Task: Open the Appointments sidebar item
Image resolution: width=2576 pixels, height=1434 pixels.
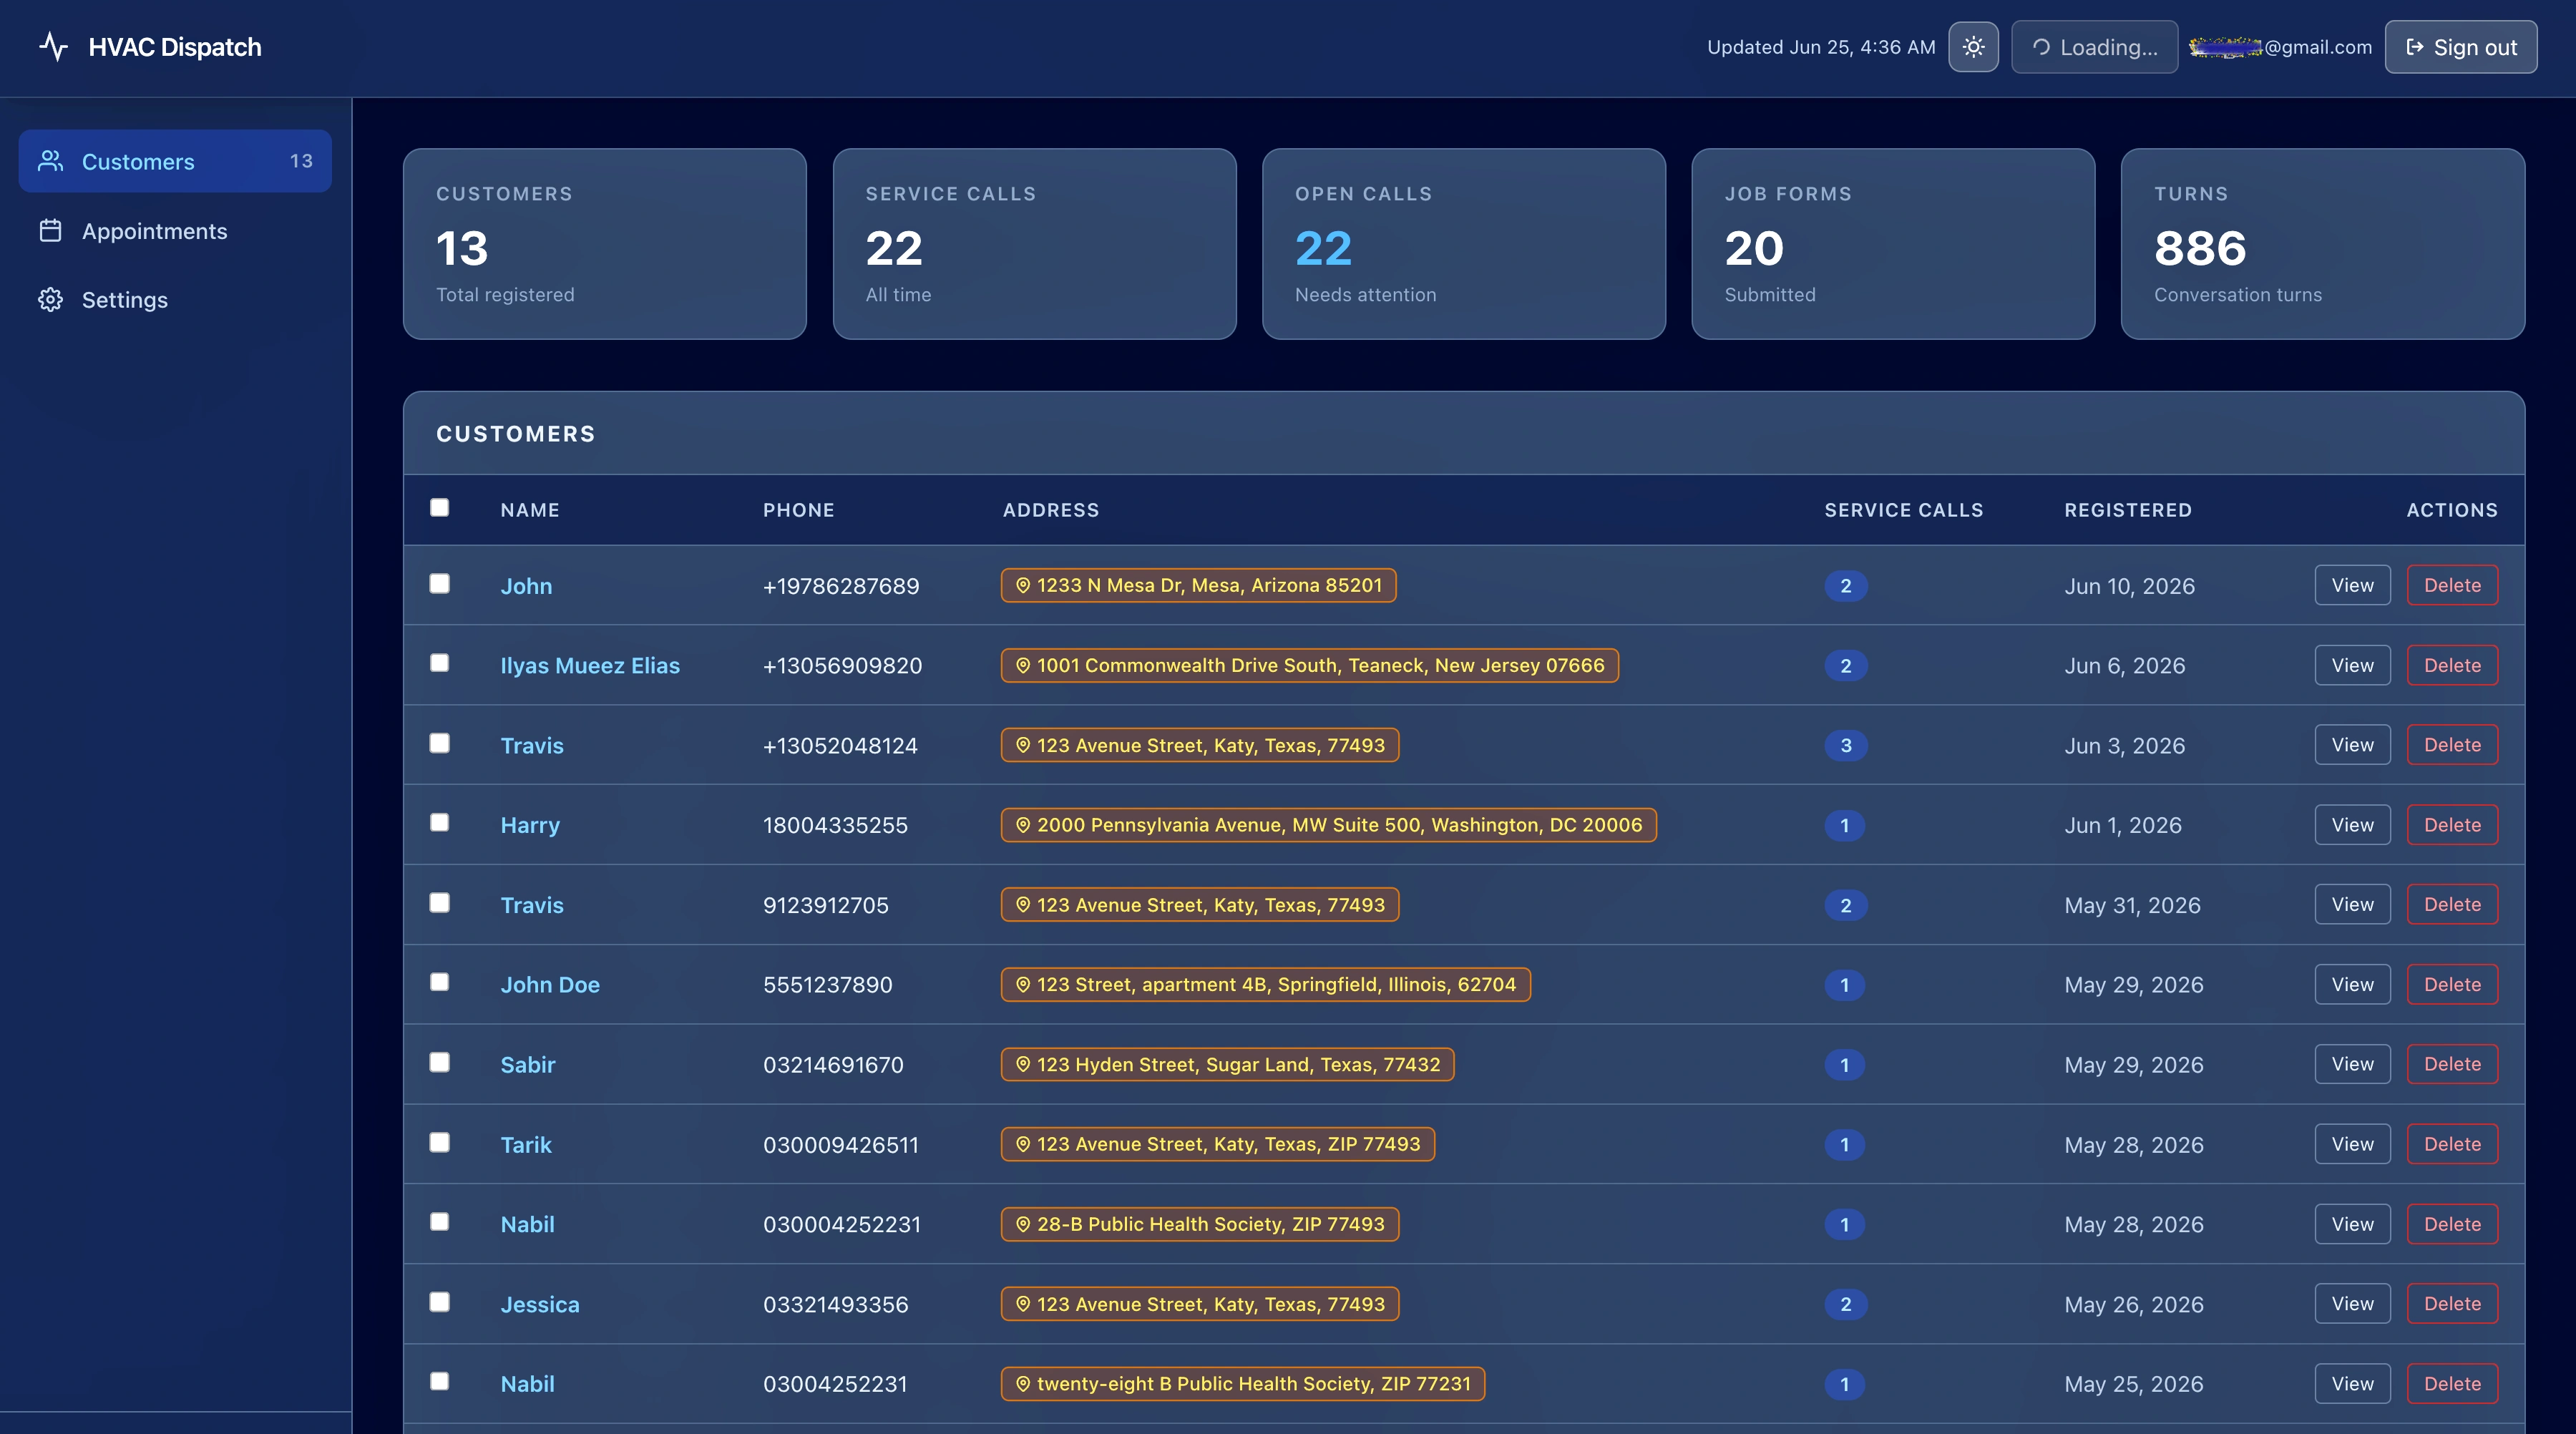Action: tap(175, 231)
